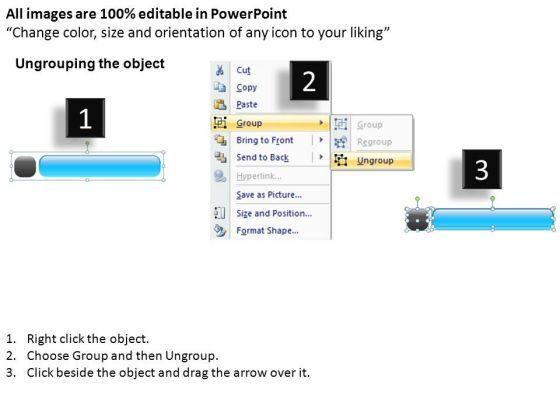Select the blue rounded bar under step 1
This screenshot has height=420, width=560.
point(100,166)
